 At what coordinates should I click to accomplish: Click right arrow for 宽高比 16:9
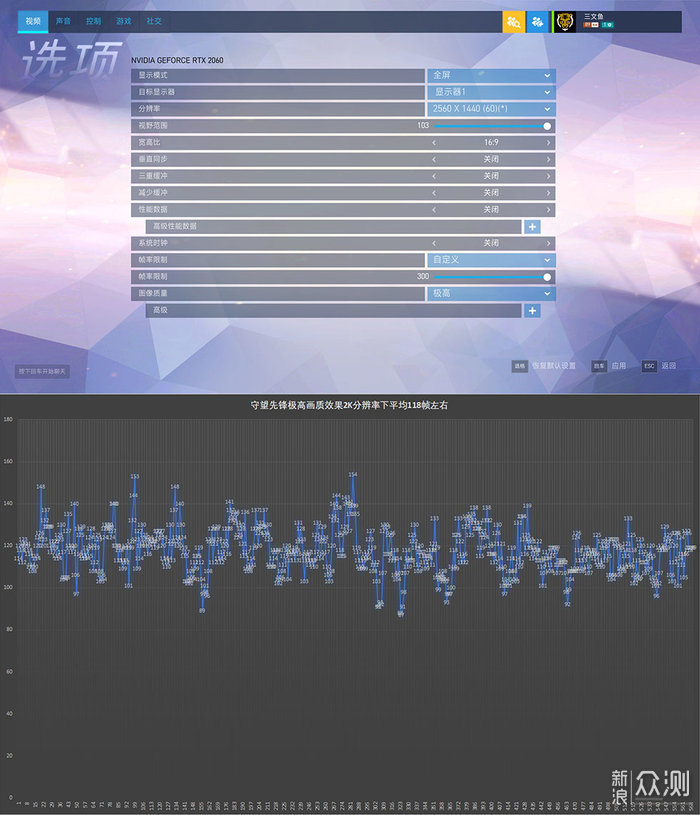click(548, 142)
